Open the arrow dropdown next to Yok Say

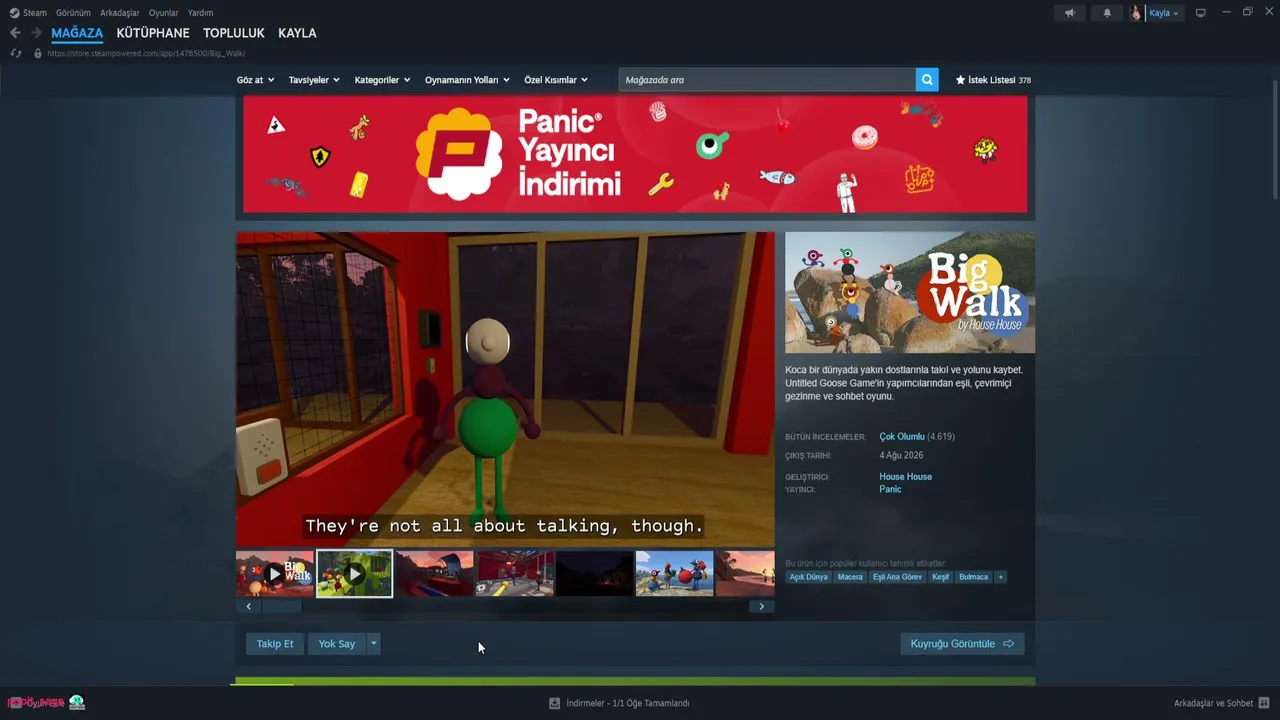(x=373, y=644)
